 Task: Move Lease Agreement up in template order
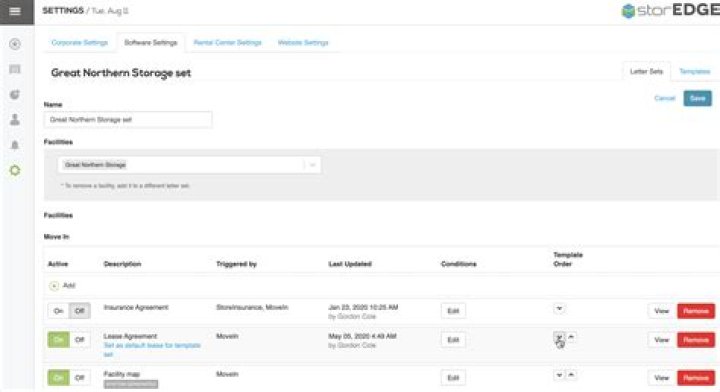571,337
